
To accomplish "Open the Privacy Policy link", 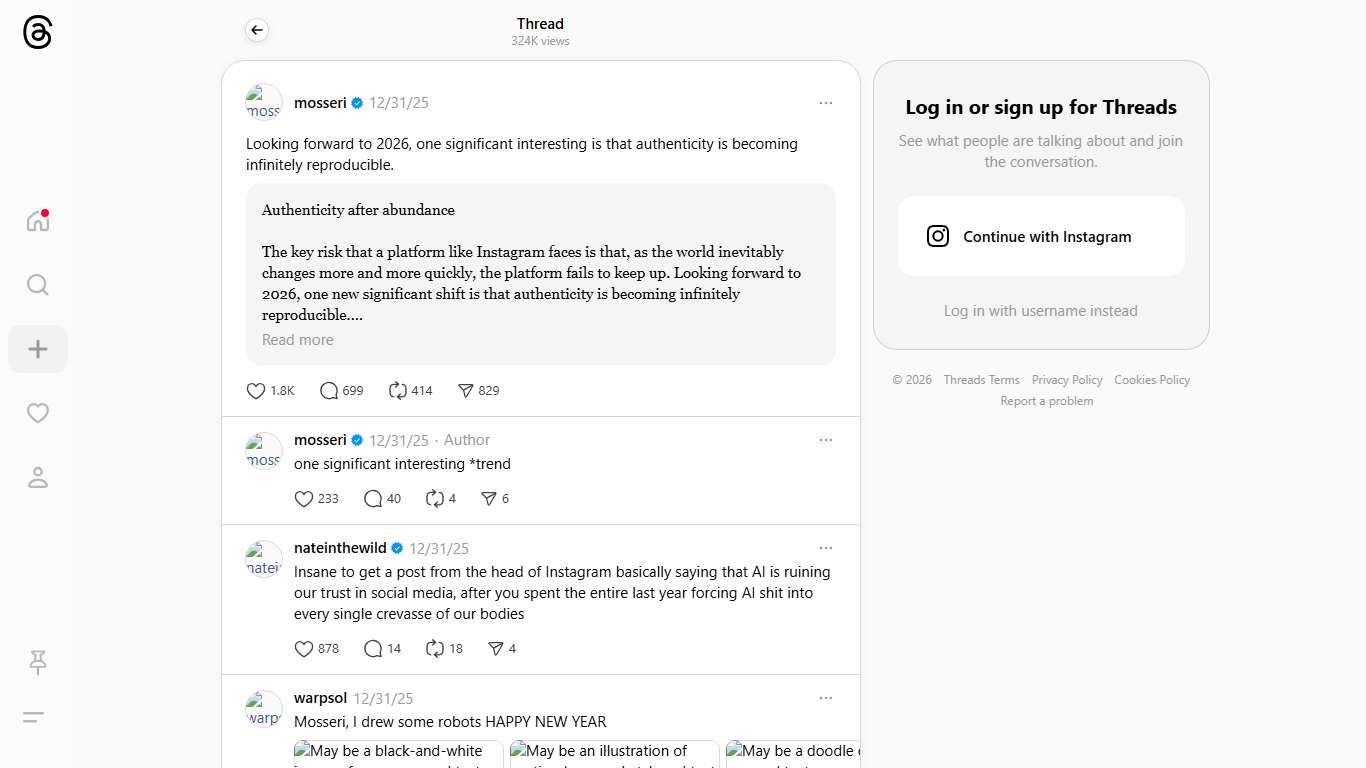I will [x=1067, y=380].
